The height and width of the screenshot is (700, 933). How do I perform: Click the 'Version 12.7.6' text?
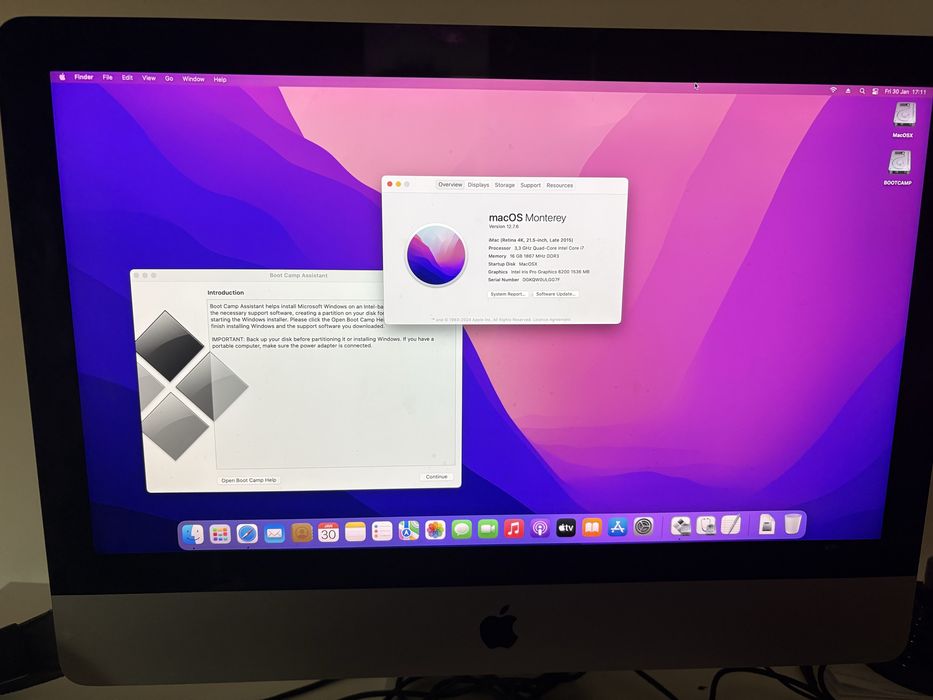[x=504, y=227]
